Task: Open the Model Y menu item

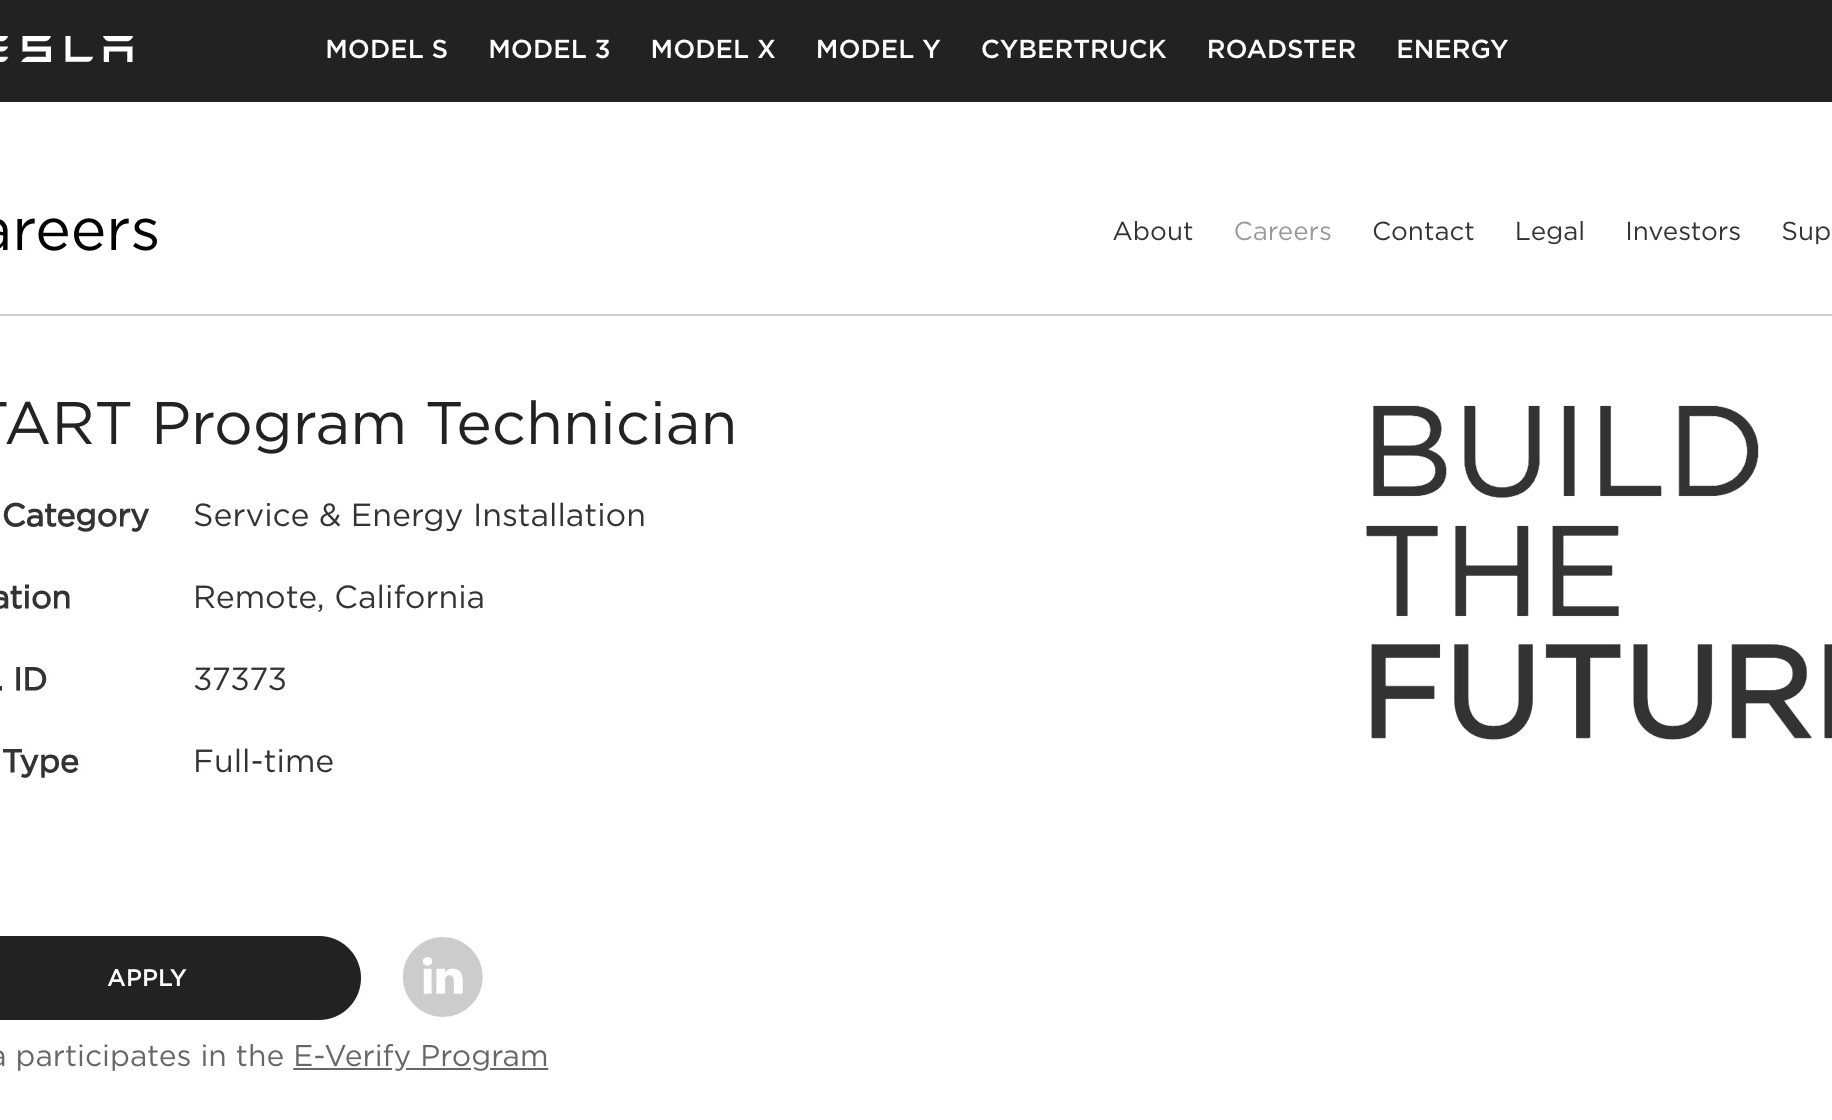Action: pos(878,49)
